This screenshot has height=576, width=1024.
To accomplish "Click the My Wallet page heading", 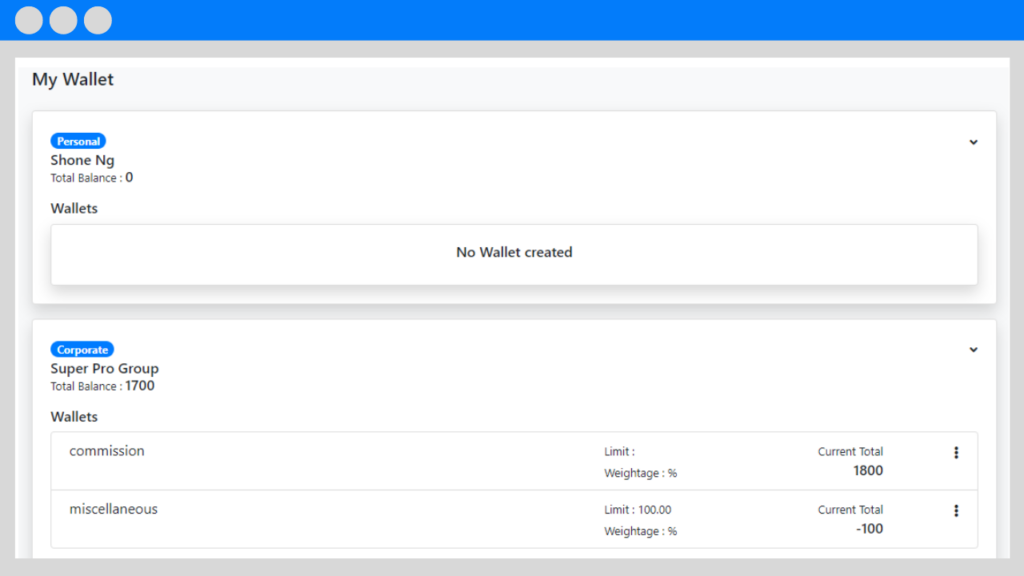I will [x=72, y=80].
